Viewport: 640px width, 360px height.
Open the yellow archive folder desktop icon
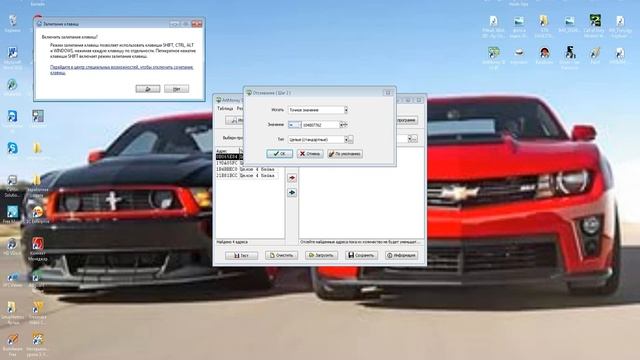tap(544, 25)
